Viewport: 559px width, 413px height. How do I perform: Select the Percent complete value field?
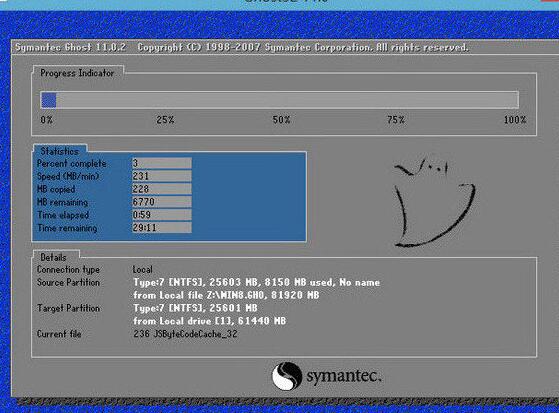click(x=162, y=163)
